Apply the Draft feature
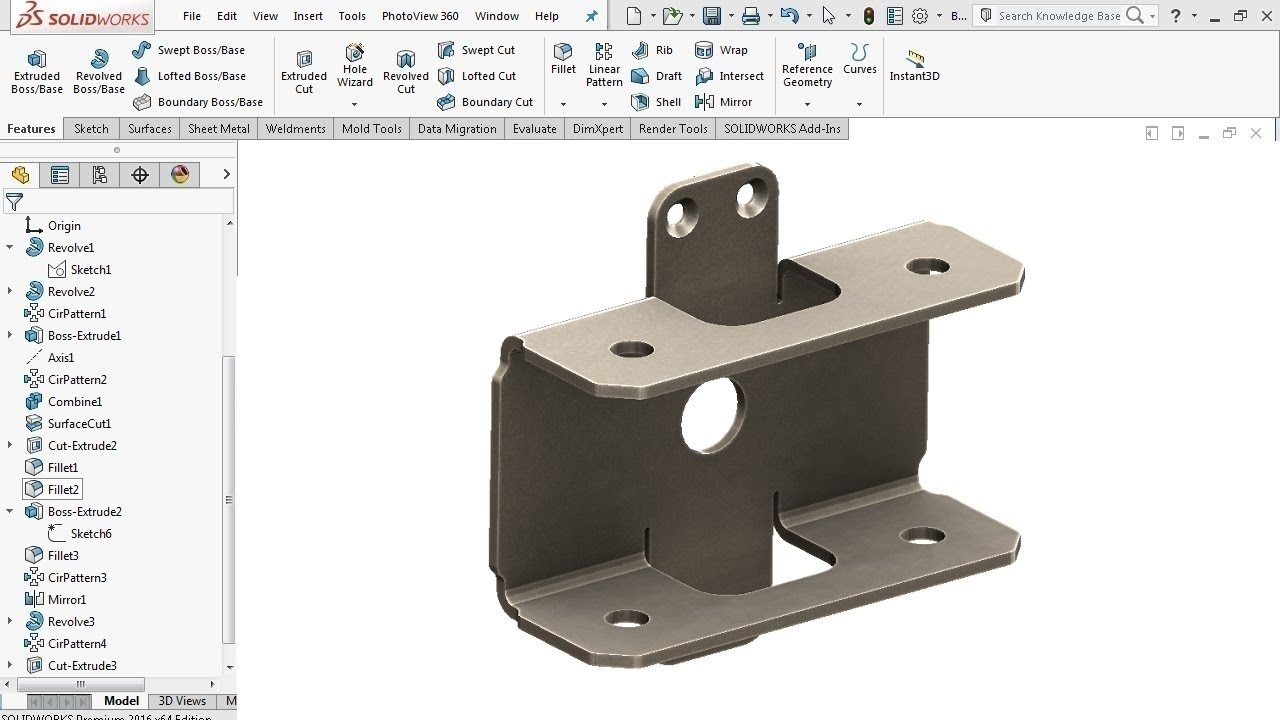1280x720 pixels. point(657,76)
